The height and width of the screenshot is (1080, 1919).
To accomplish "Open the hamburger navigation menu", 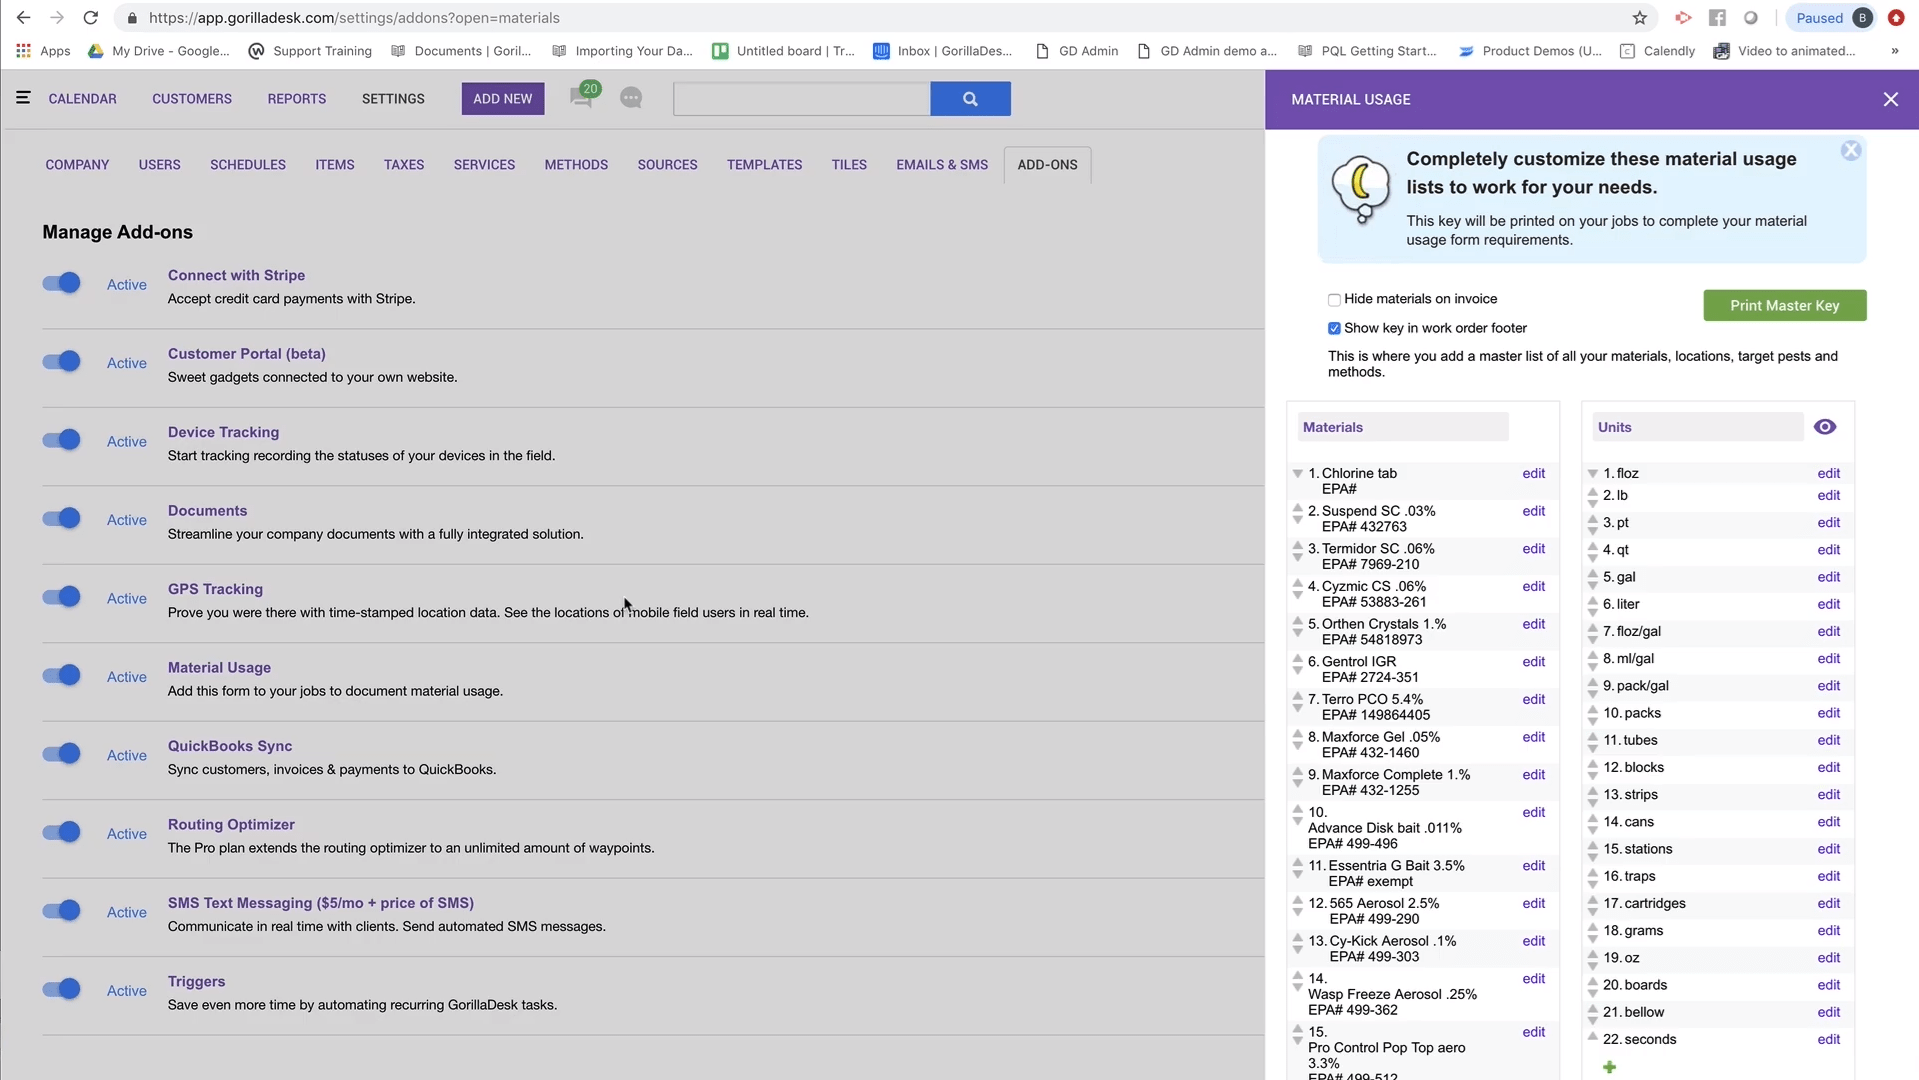I will click(x=23, y=98).
